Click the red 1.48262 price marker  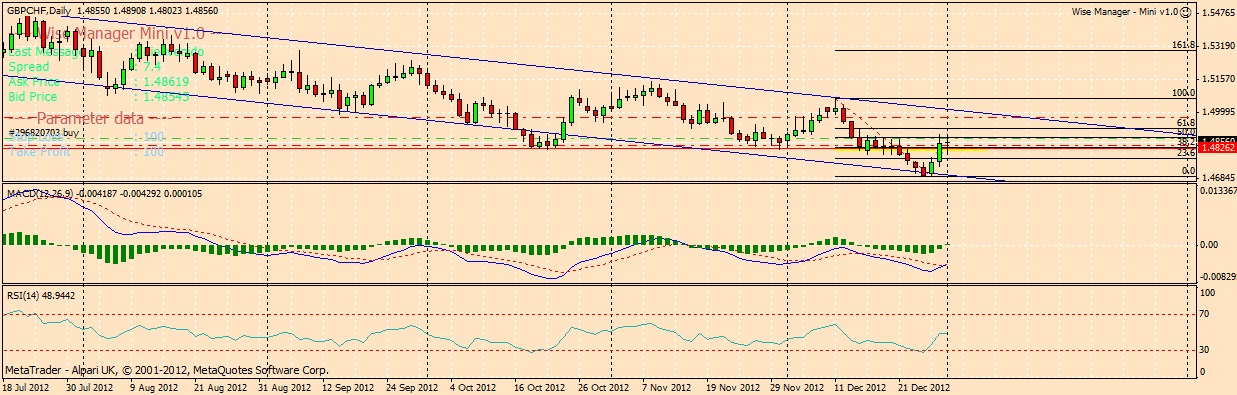tap(1217, 148)
